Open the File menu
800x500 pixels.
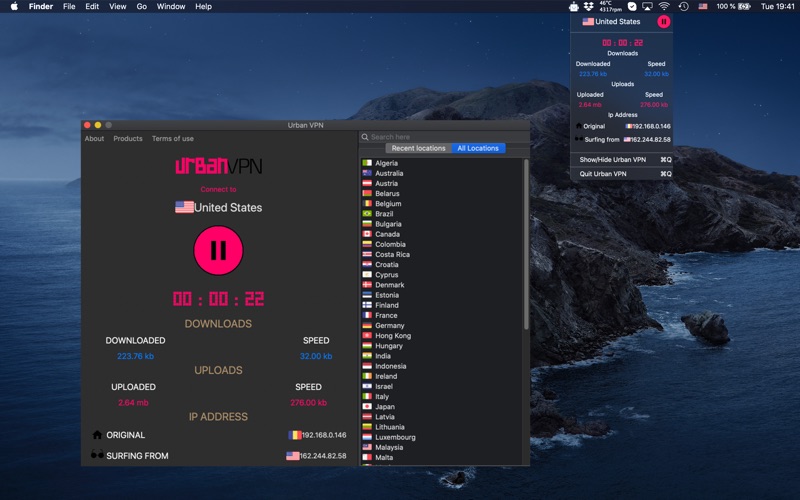69,6
